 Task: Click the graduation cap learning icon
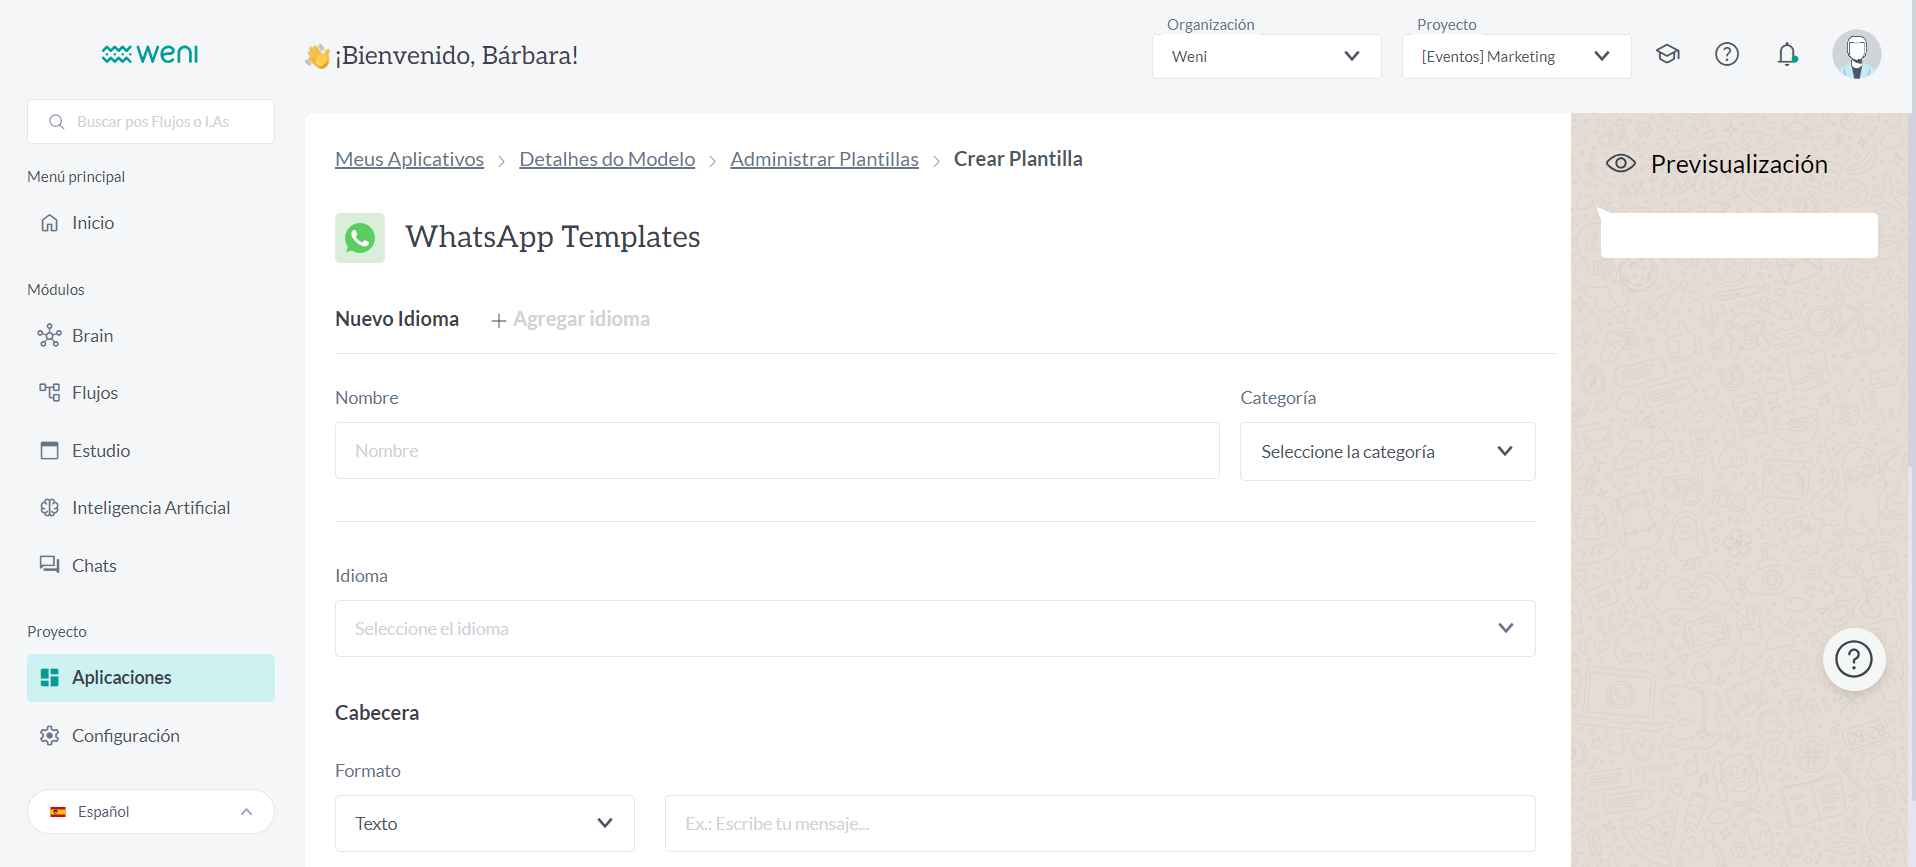tap(1667, 55)
